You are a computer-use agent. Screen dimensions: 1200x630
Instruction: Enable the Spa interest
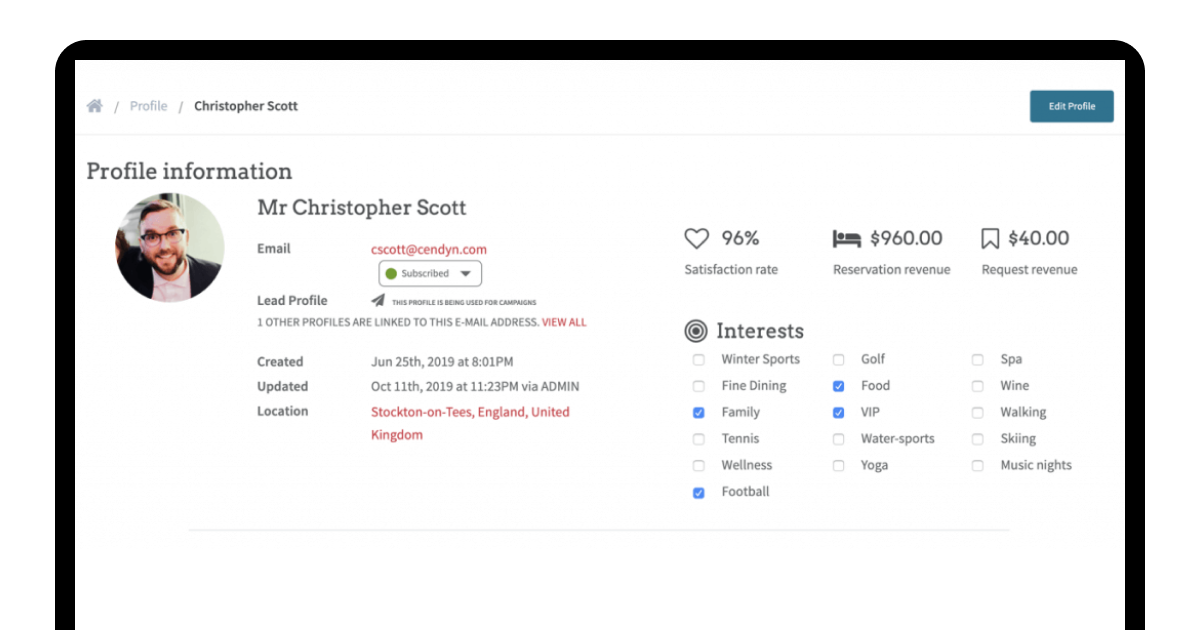977,359
